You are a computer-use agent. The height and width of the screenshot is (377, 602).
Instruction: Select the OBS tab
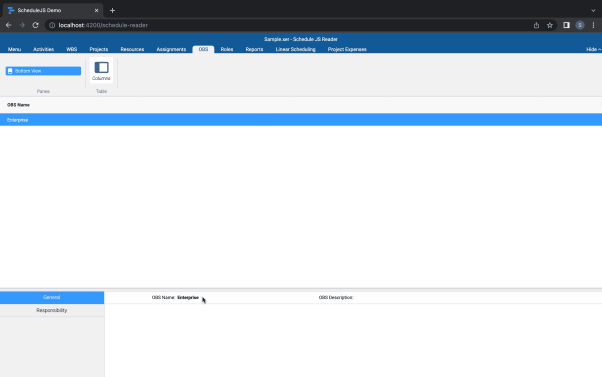pos(203,49)
